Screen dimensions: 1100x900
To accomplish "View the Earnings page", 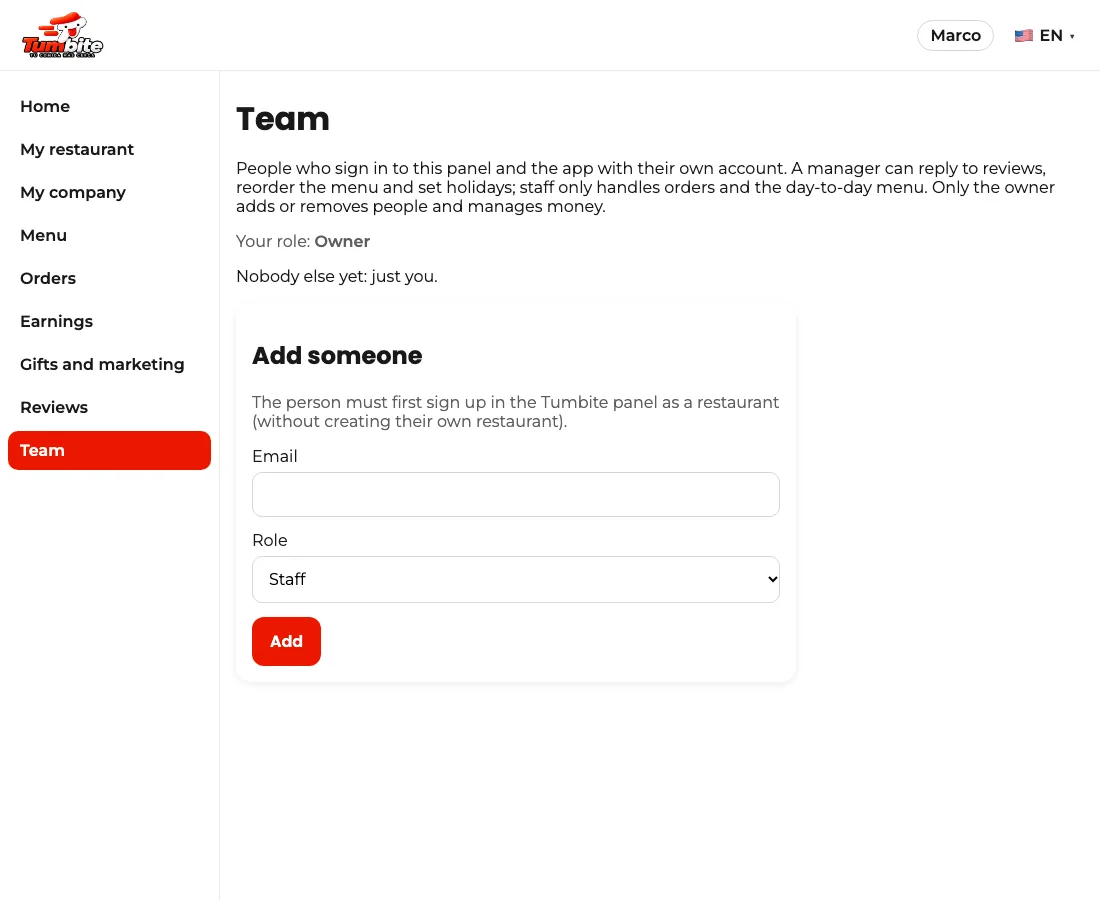I will (x=109, y=321).
